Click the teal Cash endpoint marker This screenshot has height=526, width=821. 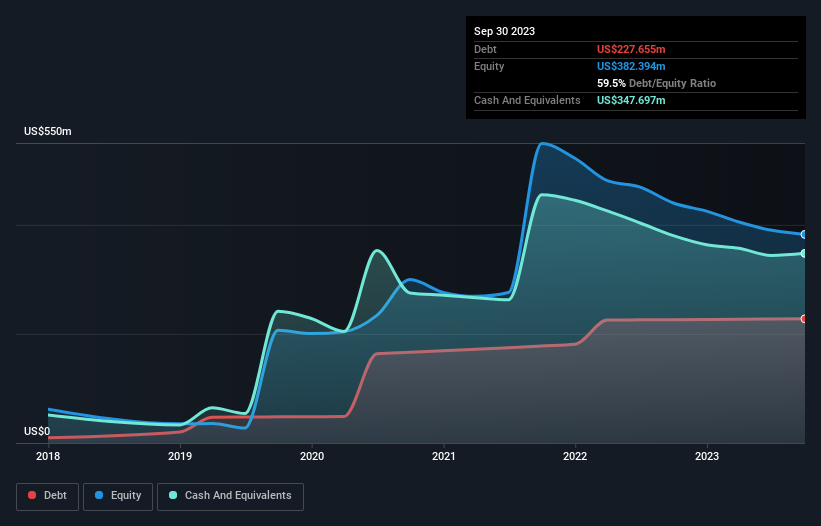point(804,253)
